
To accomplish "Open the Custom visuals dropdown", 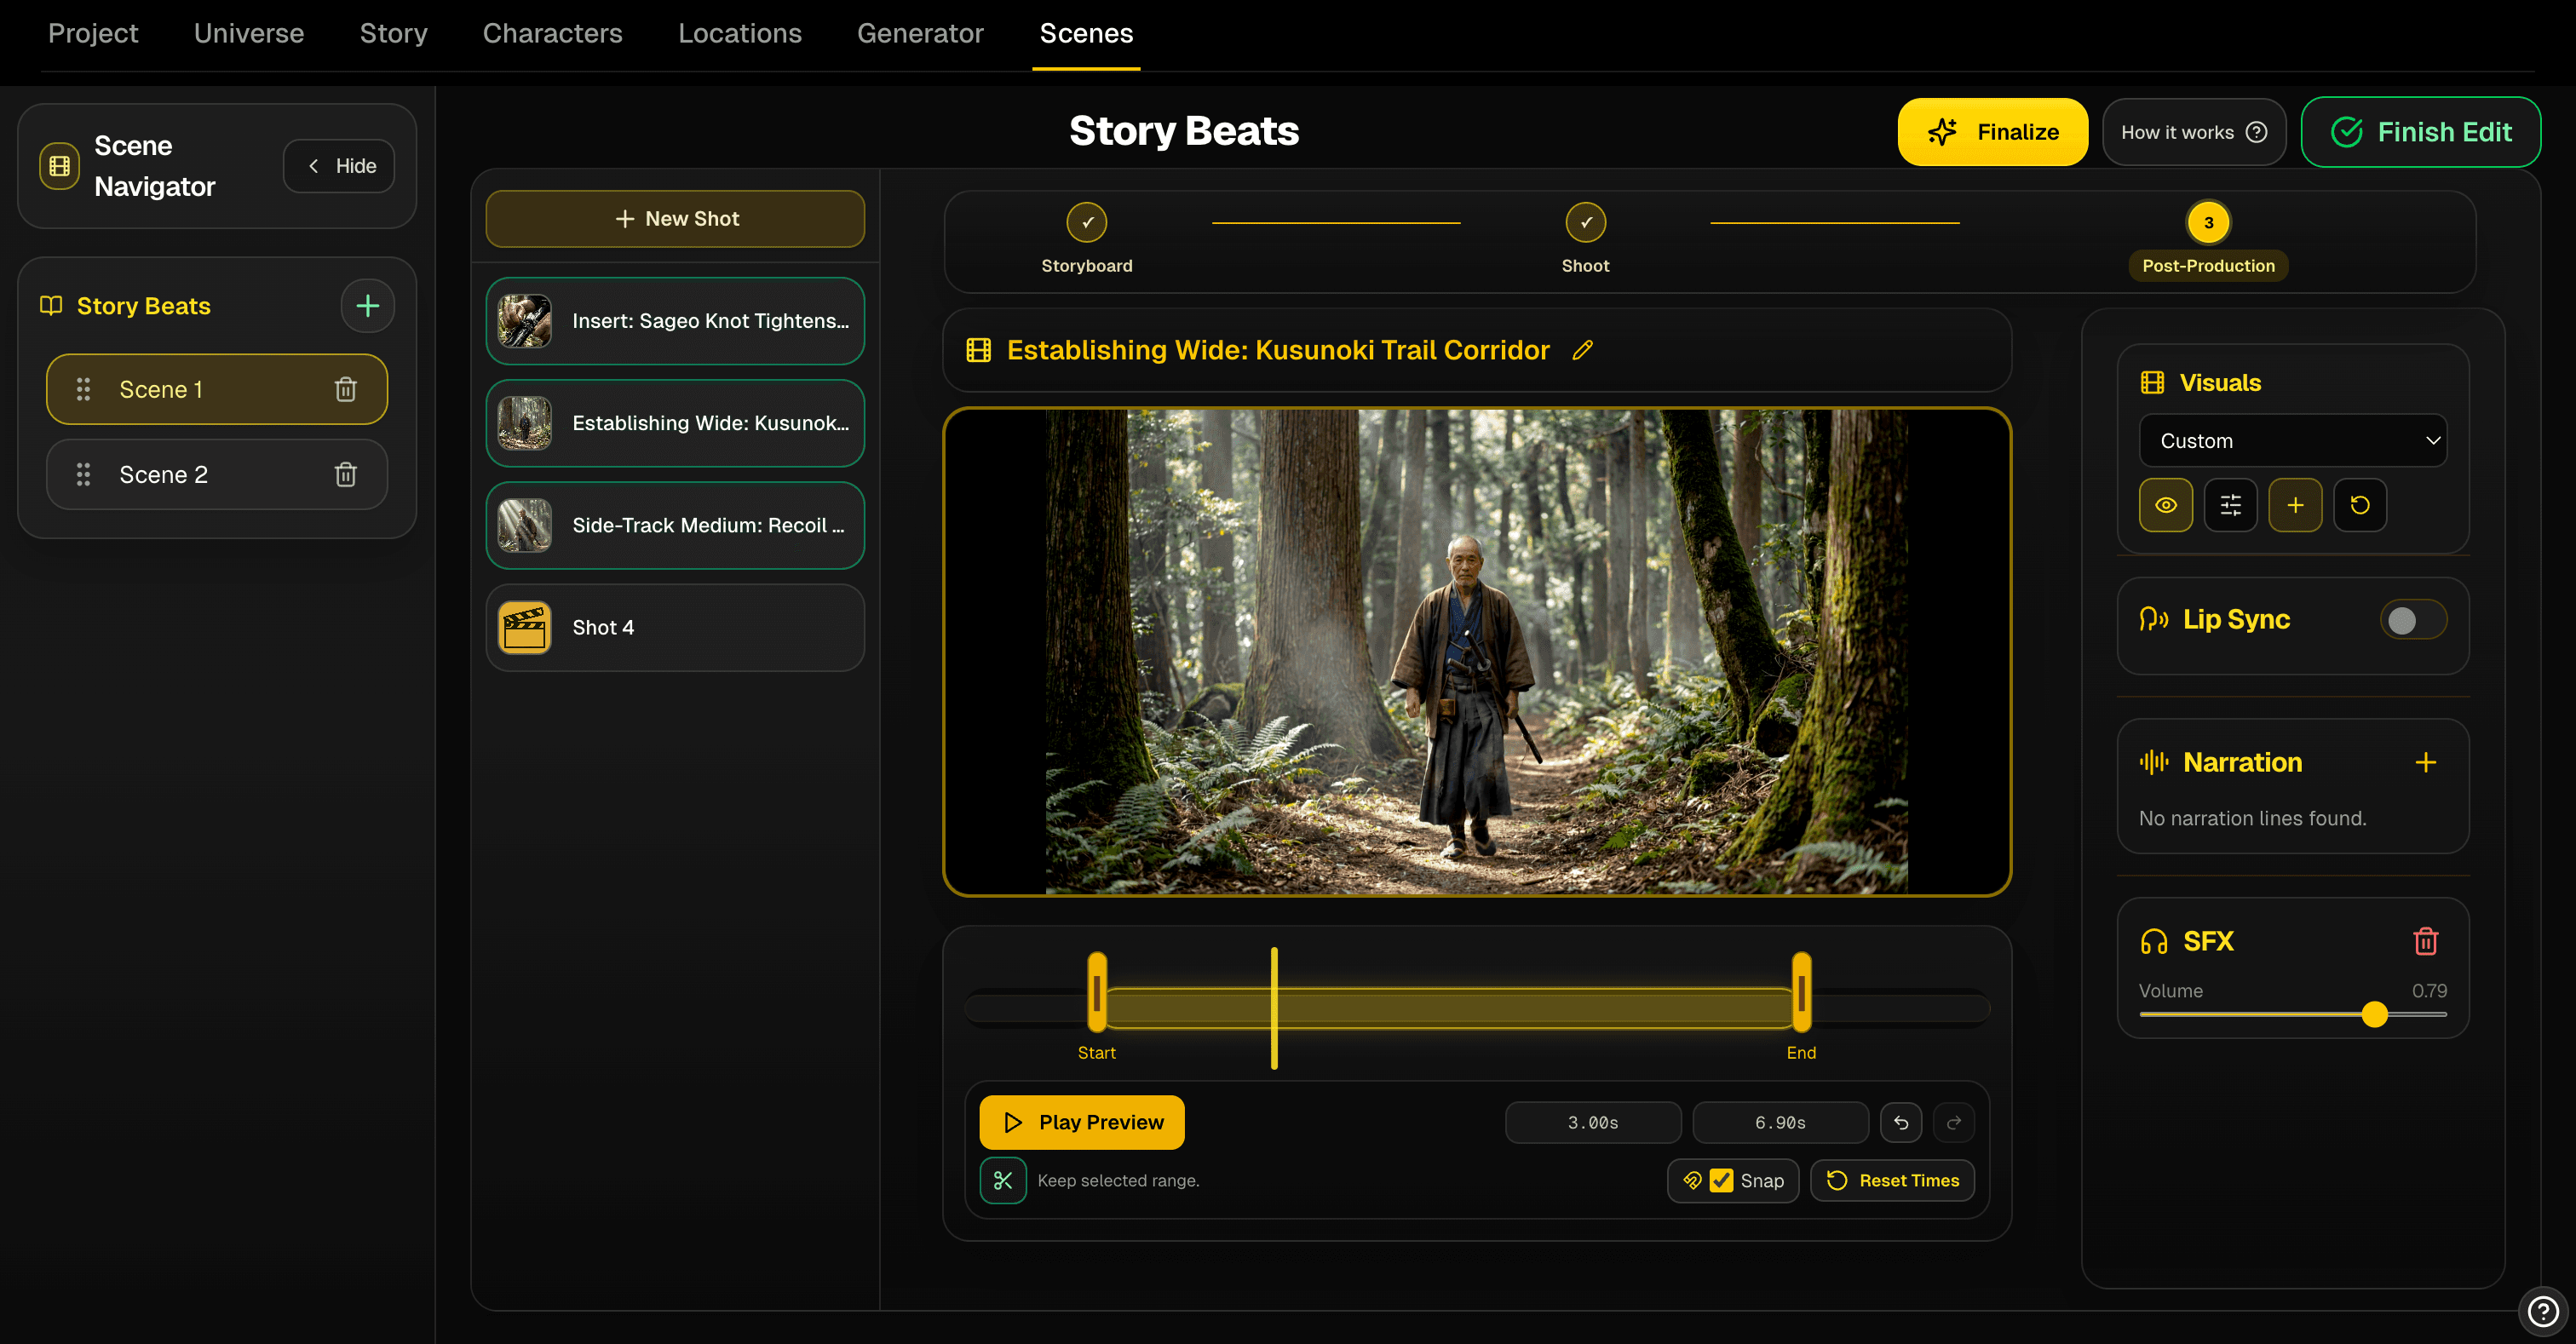I will (2293, 440).
